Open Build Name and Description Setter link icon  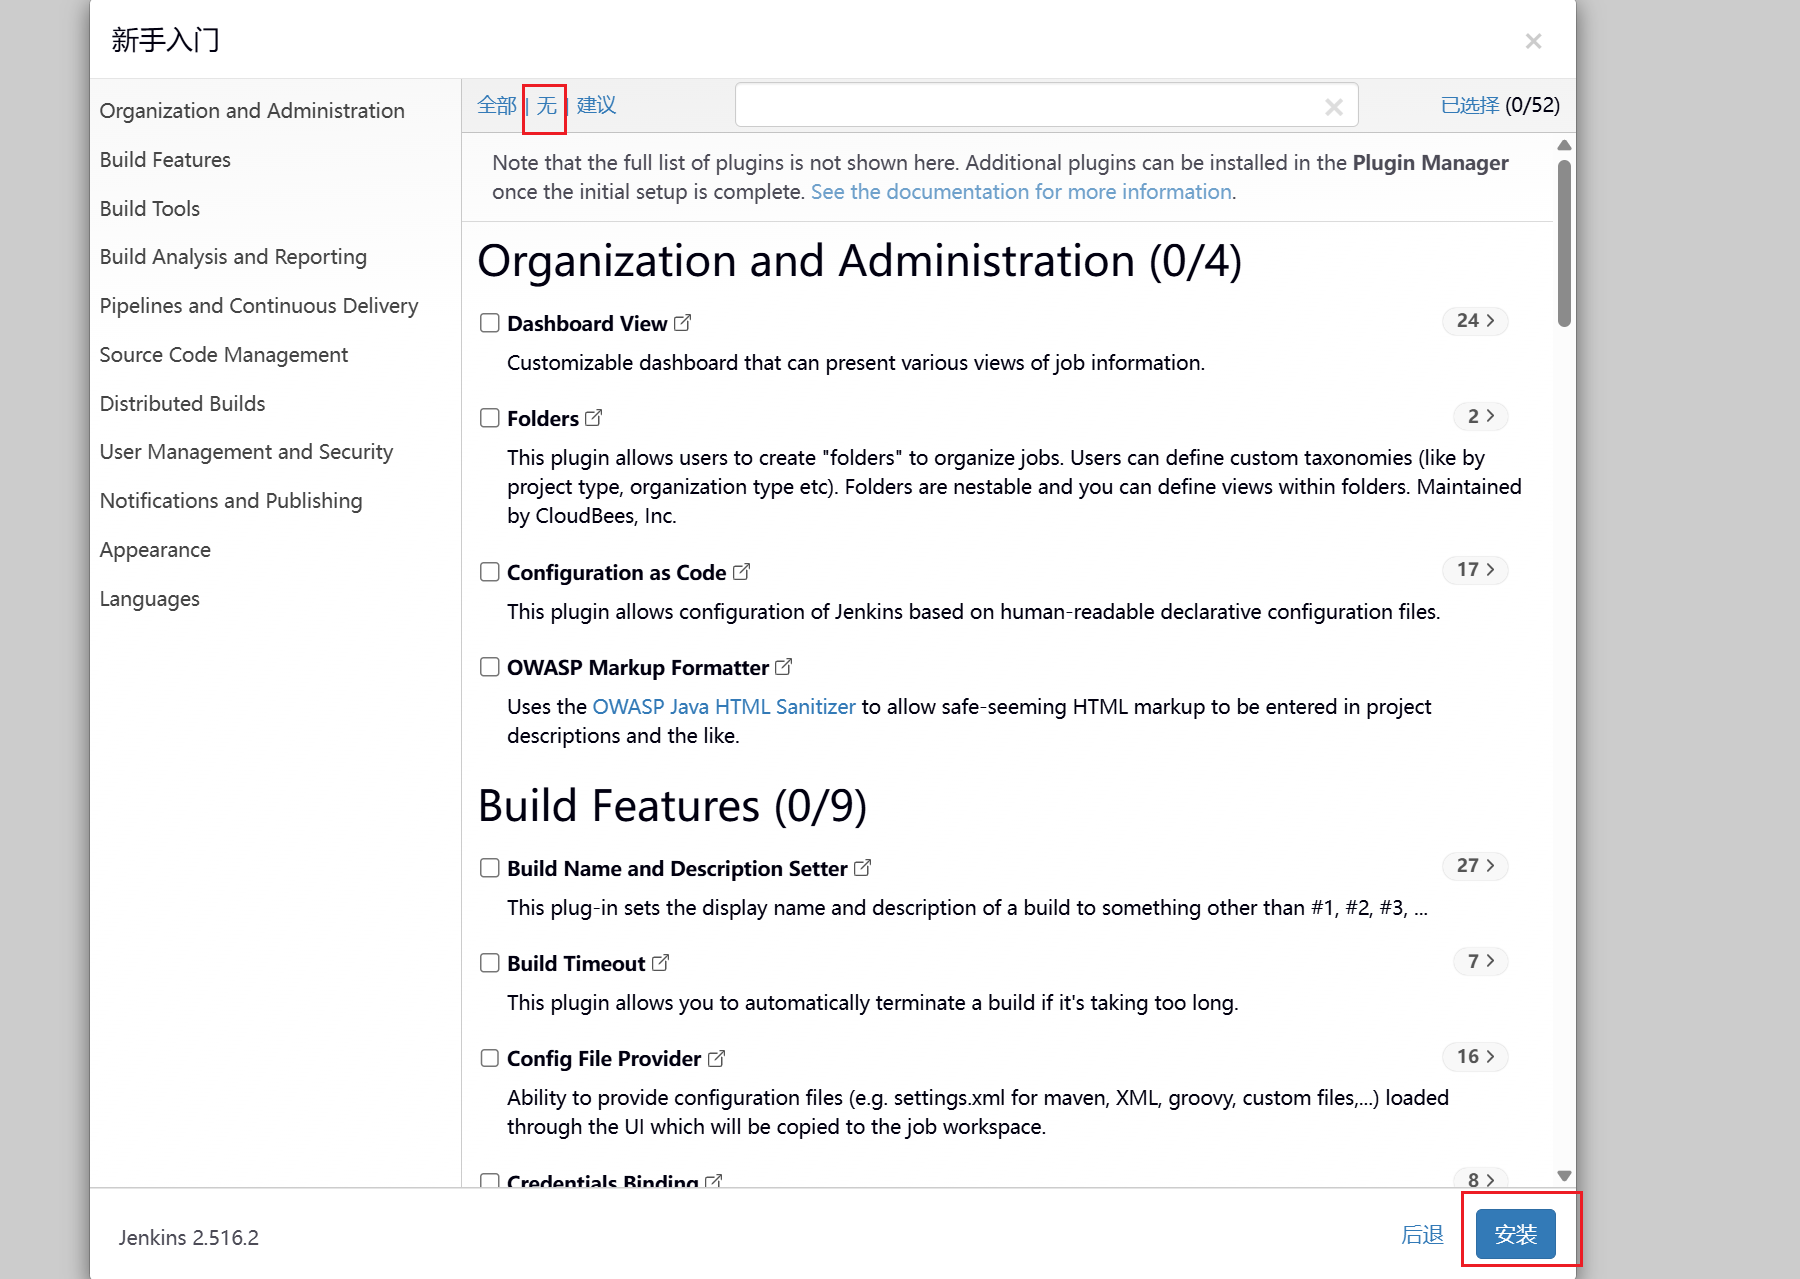click(863, 868)
